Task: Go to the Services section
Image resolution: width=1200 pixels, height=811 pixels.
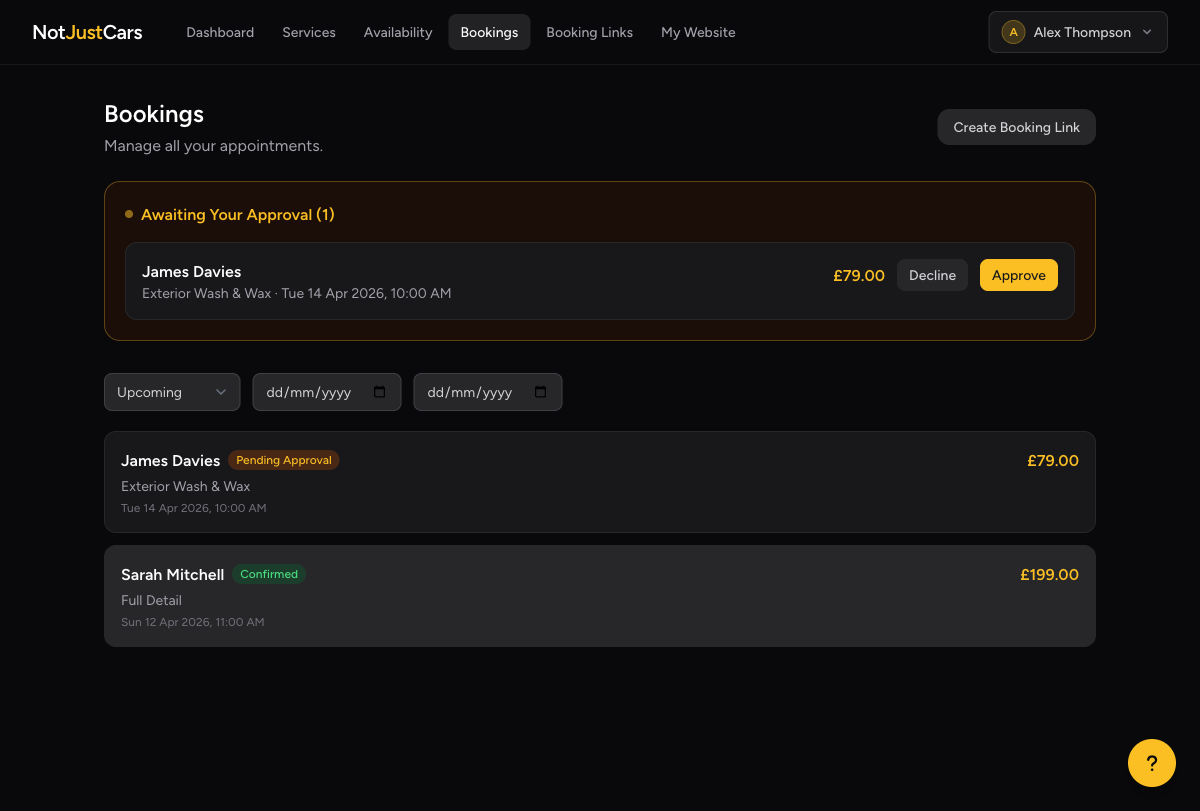Action: pyautogui.click(x=309, y=31)
